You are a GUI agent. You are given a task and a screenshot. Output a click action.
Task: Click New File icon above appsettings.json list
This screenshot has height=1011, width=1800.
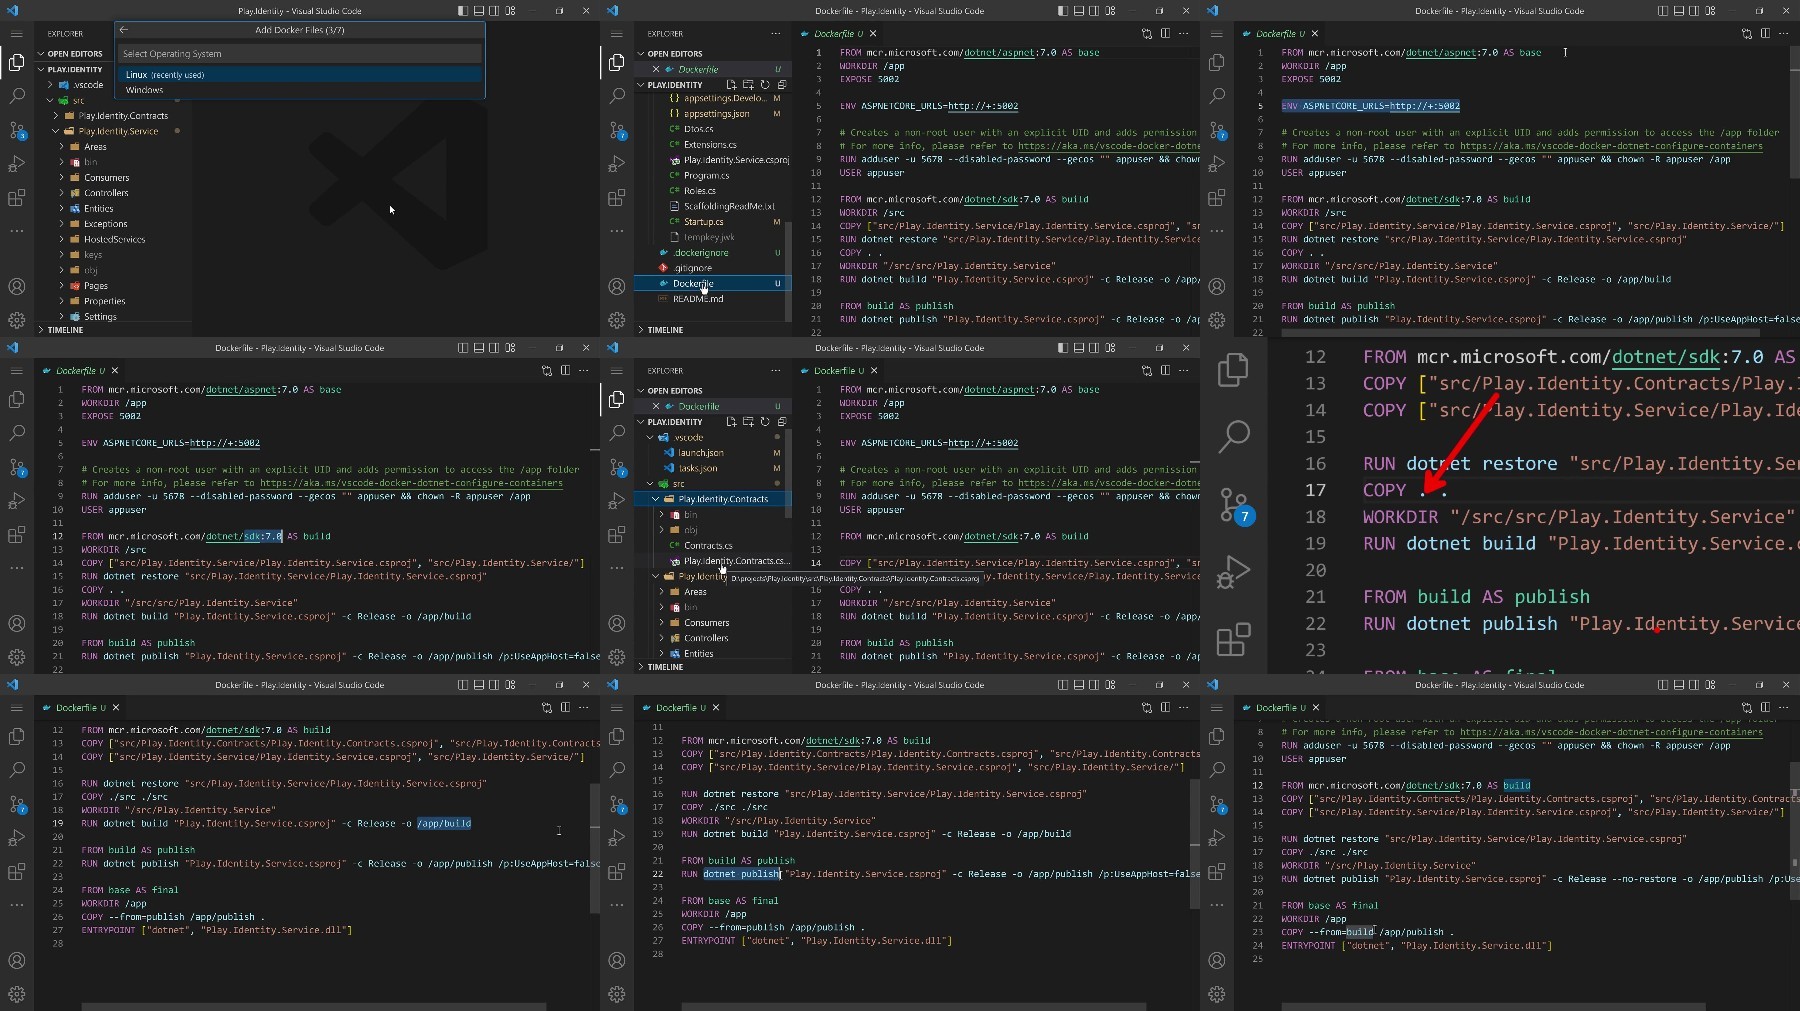[731, 85]
